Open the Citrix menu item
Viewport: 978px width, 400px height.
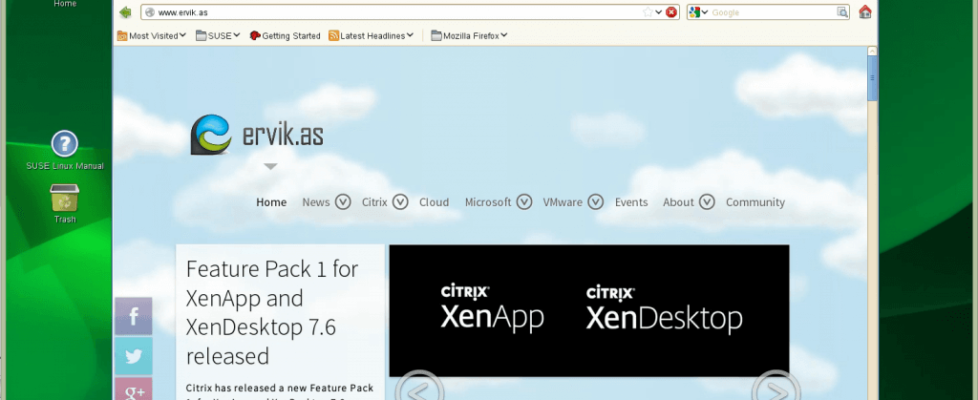click(x=374, y=202)
